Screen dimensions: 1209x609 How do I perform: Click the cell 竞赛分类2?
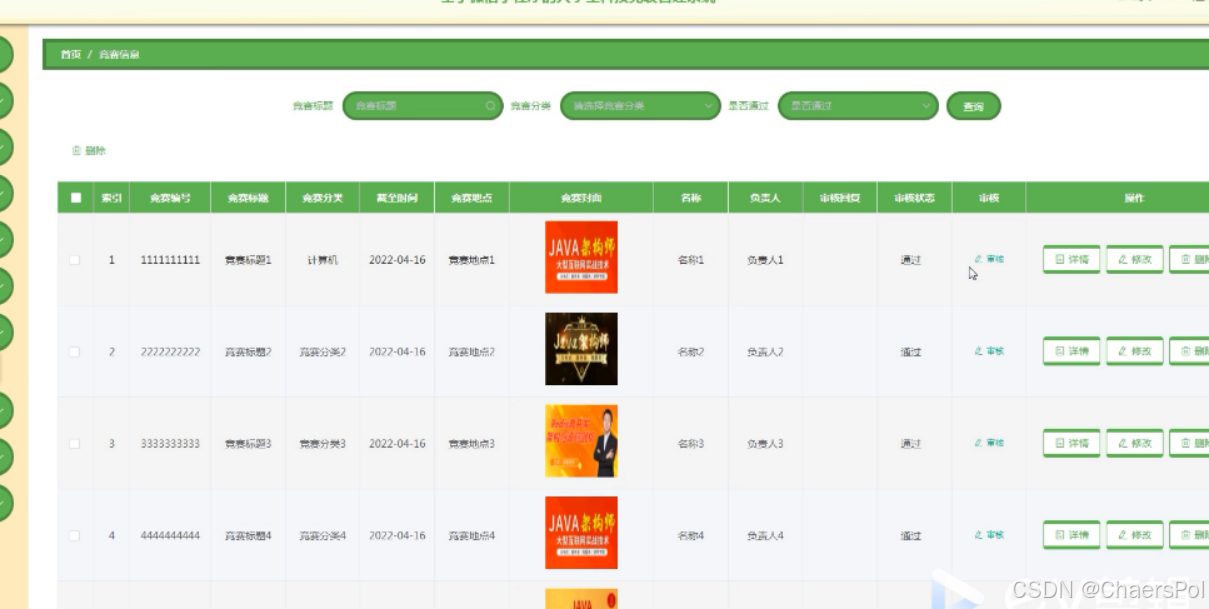click(x=322, y=352)
